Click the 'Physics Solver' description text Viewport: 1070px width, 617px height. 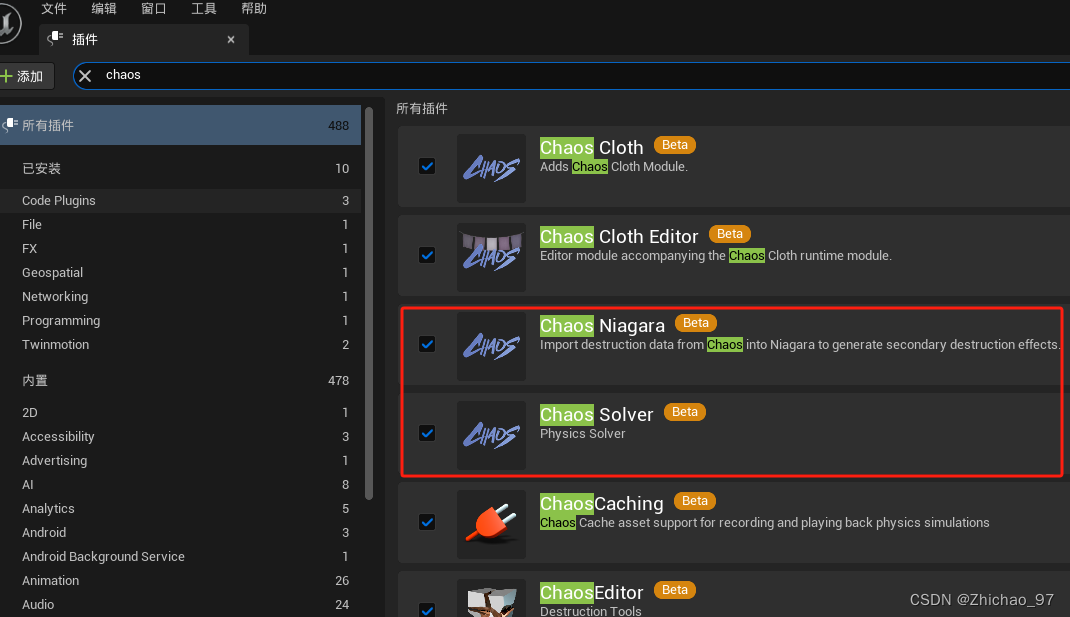coord(582,433)
